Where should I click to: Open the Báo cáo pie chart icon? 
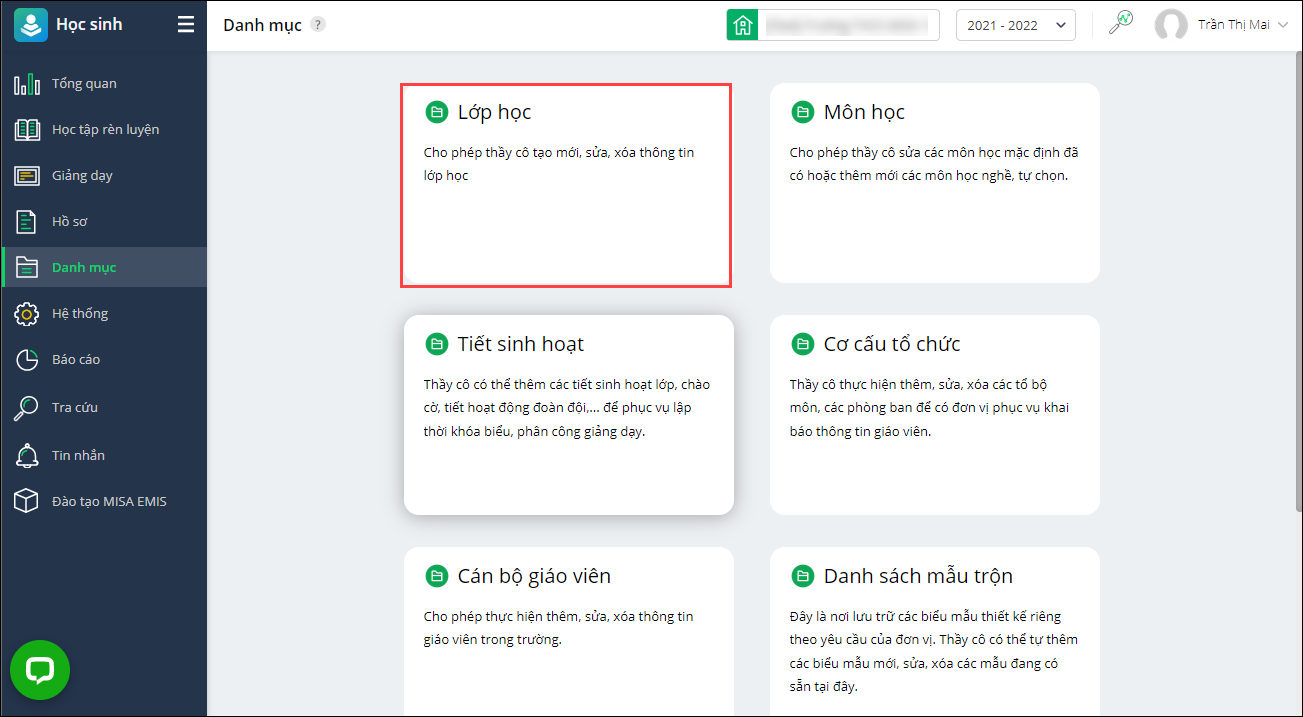point(27,360)
